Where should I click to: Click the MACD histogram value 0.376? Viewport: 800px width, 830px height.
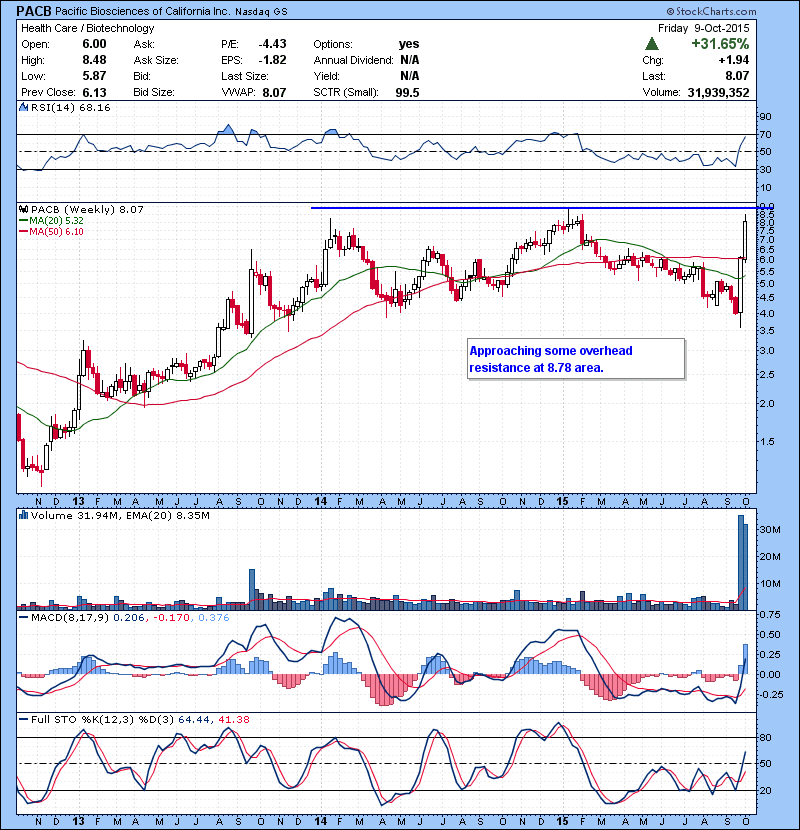[x=214, y=617]
